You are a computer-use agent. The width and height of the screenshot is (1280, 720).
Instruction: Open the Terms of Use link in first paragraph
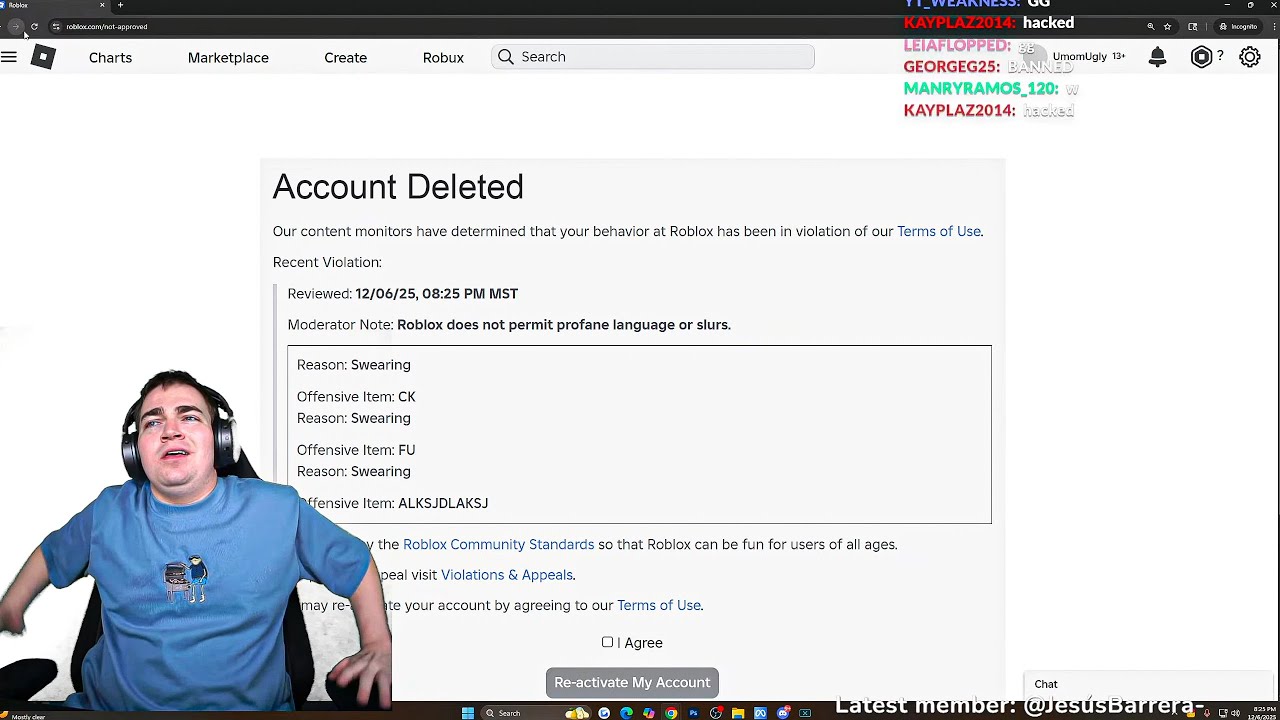(x=939, y=231)
